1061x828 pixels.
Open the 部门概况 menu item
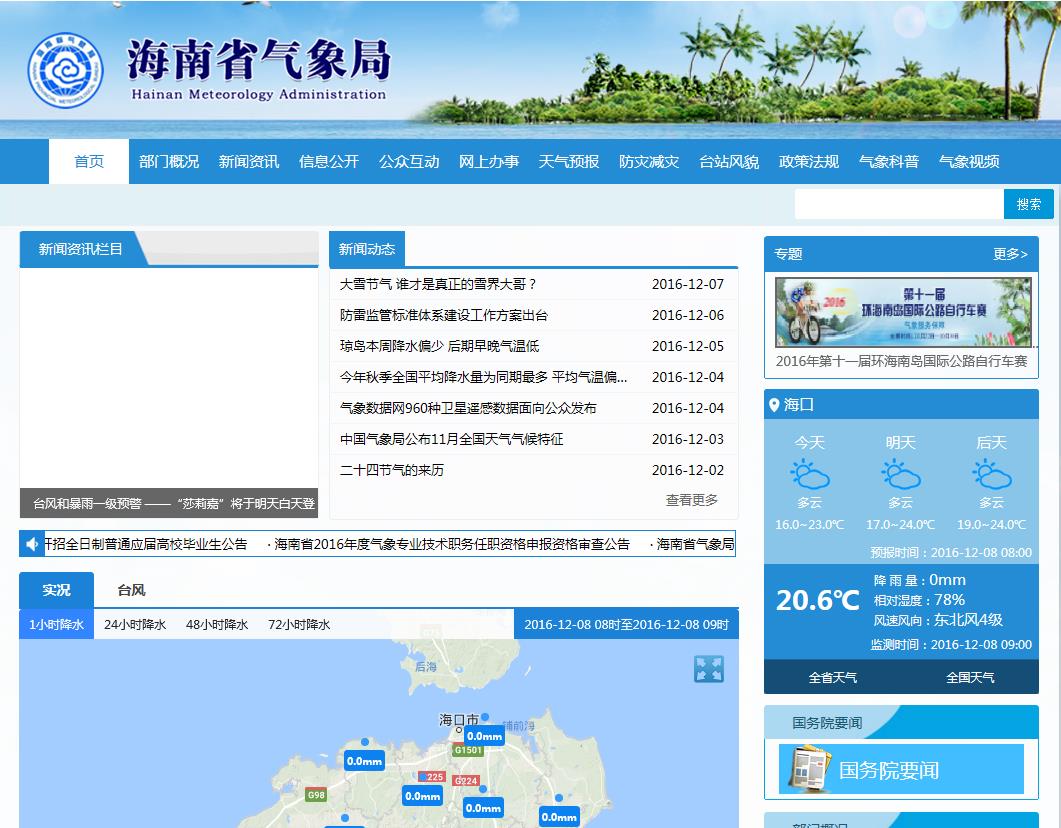(168, 162)
